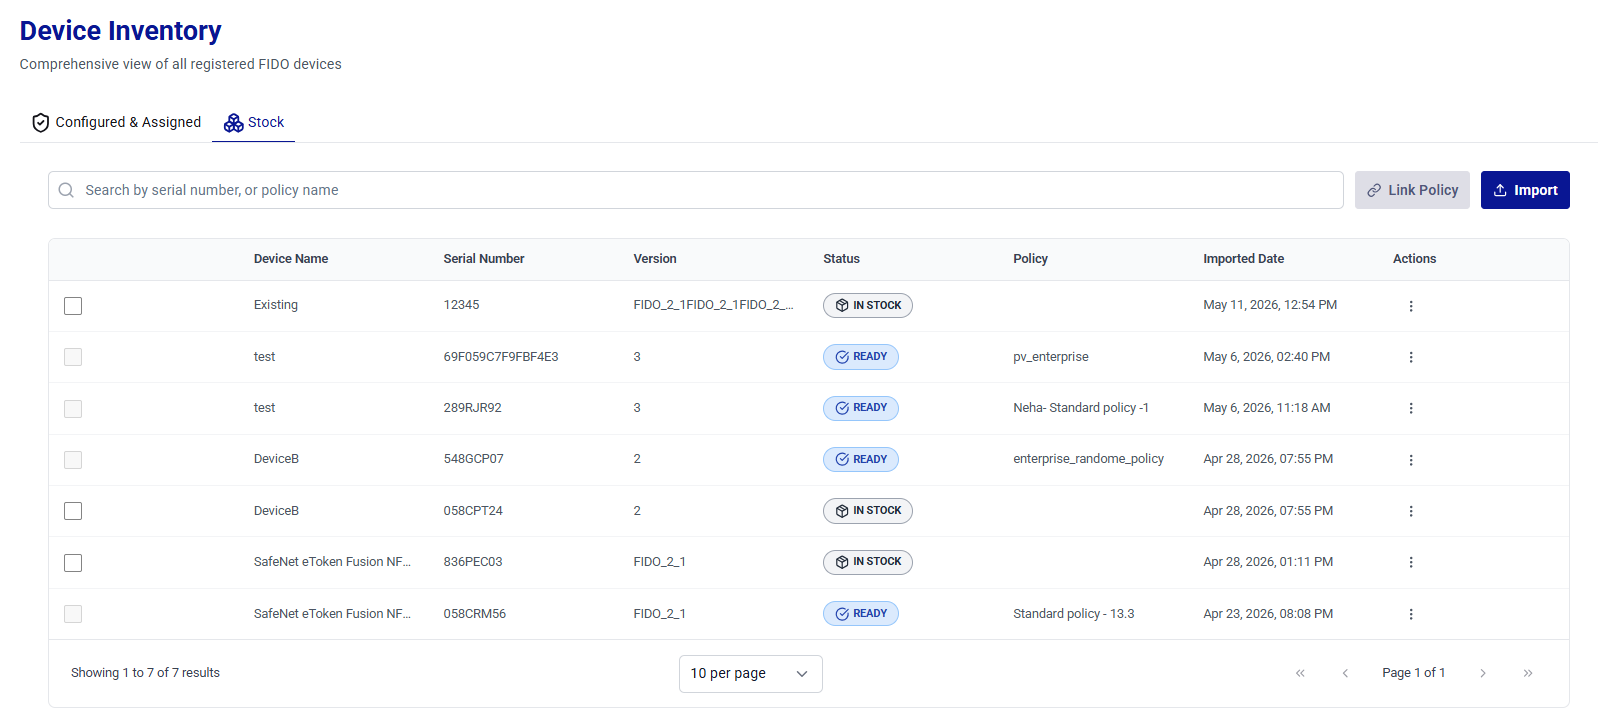Click READY badge for serial 548GCP07

click(861, 459)
